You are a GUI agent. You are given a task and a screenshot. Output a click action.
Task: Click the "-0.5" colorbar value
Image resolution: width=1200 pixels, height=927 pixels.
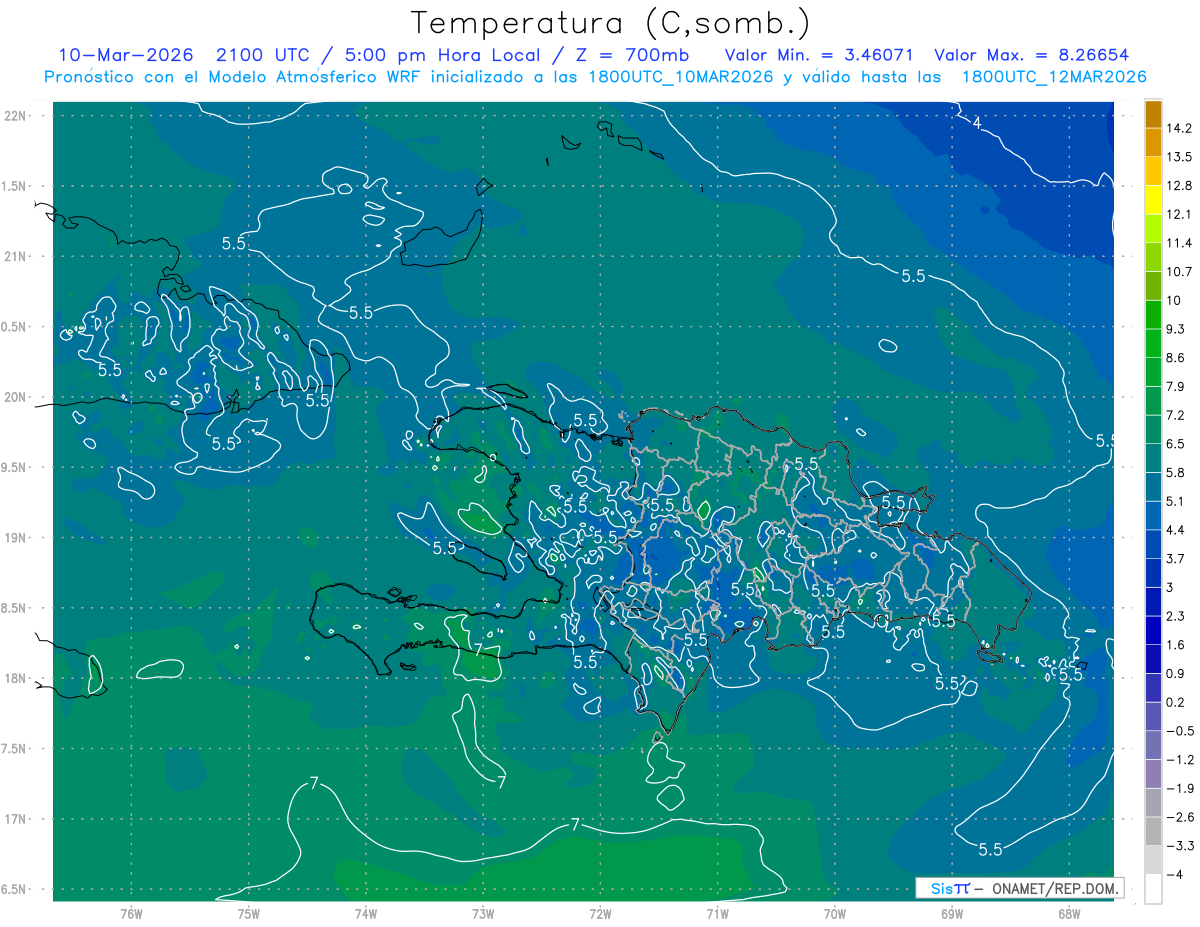point(1180,731)
